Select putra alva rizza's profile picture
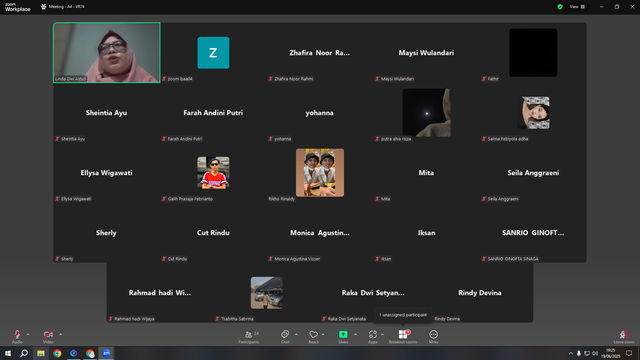The width and height of the screenshot is (640, 360). click(x=427, y=113)
